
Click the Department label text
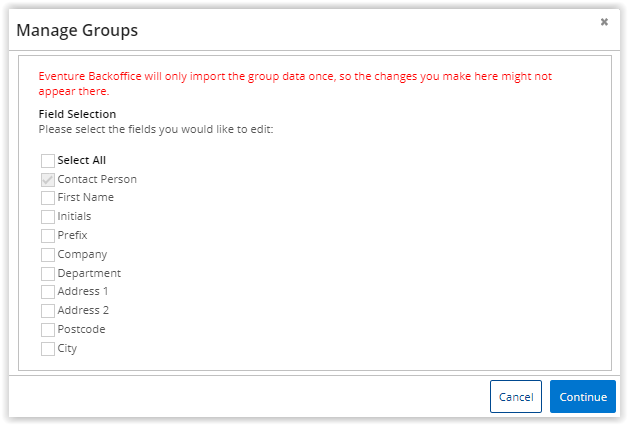tap(89, 274)
